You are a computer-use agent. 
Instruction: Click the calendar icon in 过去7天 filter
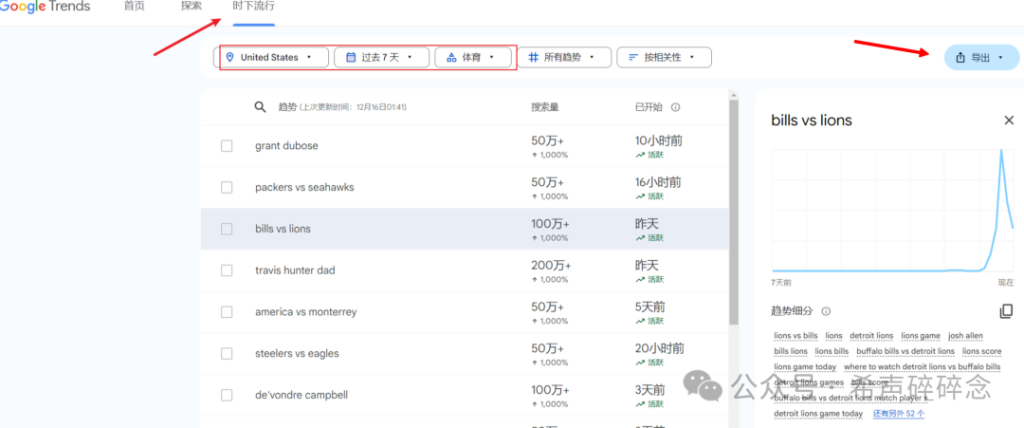pos(351,58)
